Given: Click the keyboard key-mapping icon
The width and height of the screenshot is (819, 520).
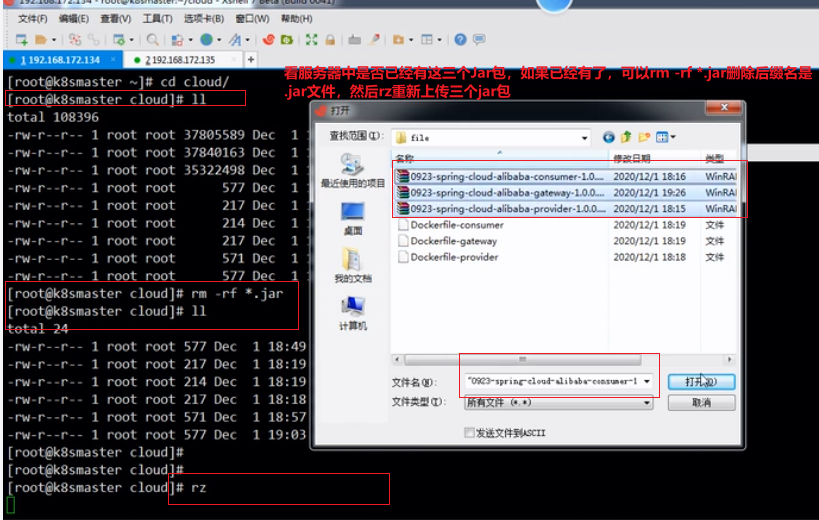Looking at the screenshot, I should 355,40.
